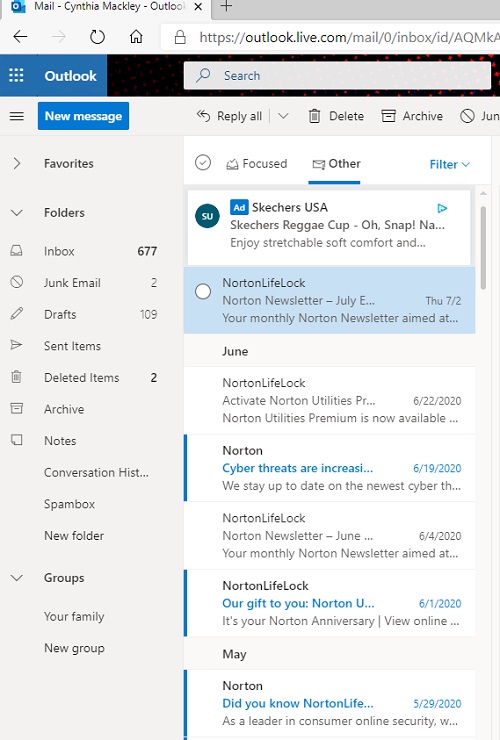This screenshot has height=740, width=500.
Task: Click the Focused inbox tab icon
Action: [232, 164]
